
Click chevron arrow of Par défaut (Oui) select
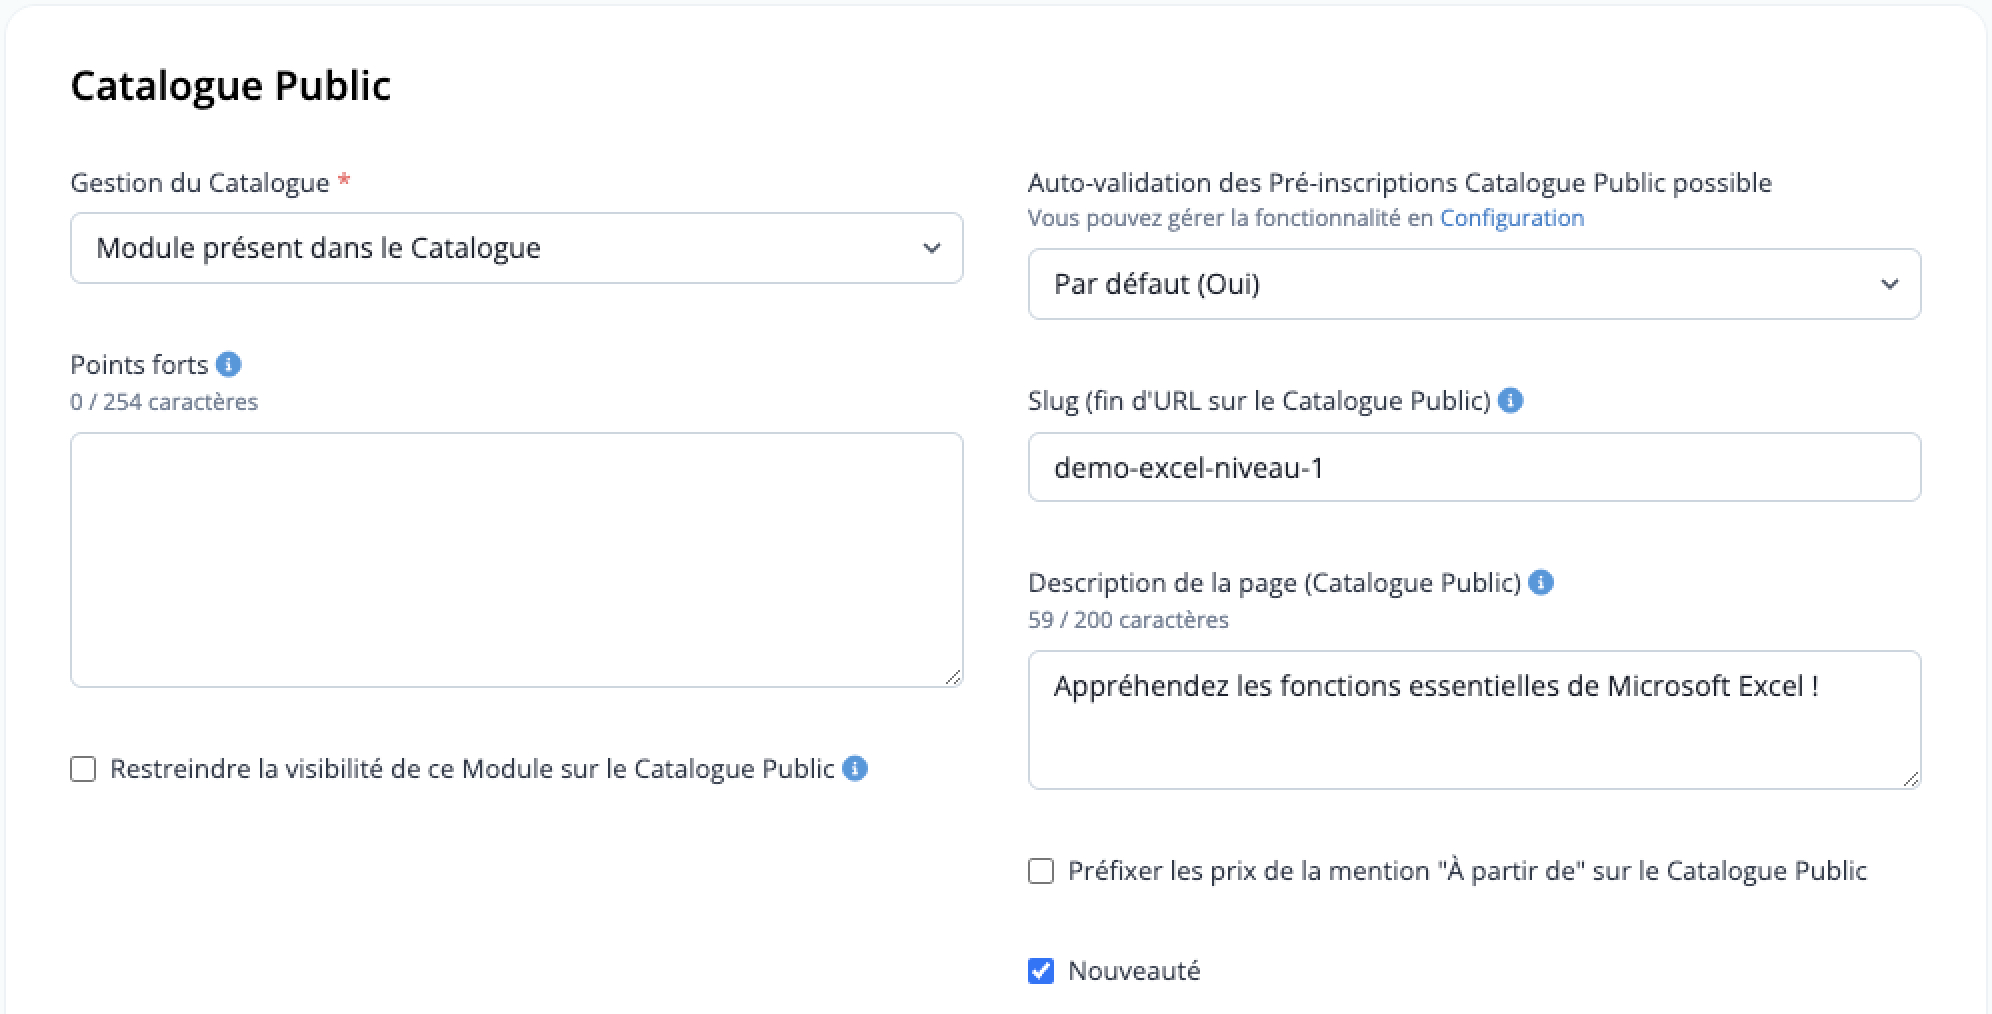point(1889,284)
